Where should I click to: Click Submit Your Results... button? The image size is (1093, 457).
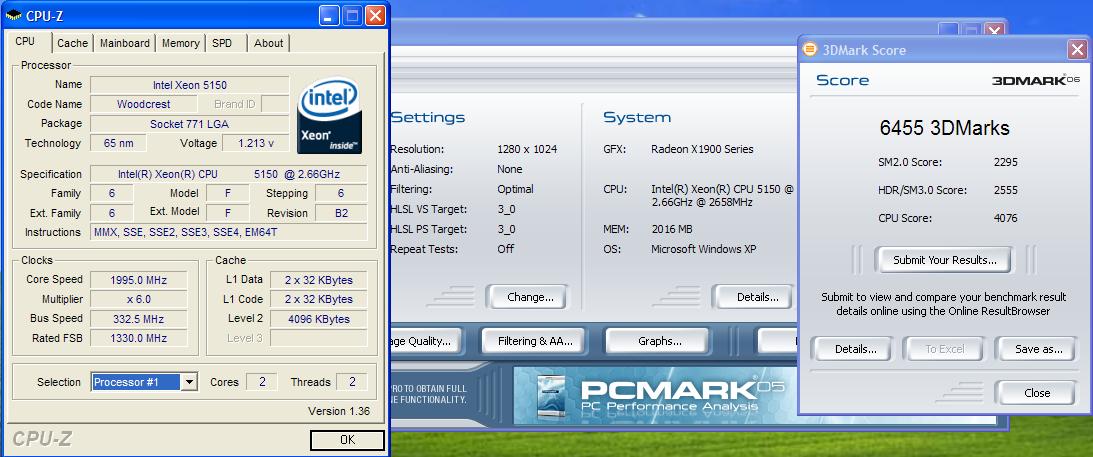[945, 260]
